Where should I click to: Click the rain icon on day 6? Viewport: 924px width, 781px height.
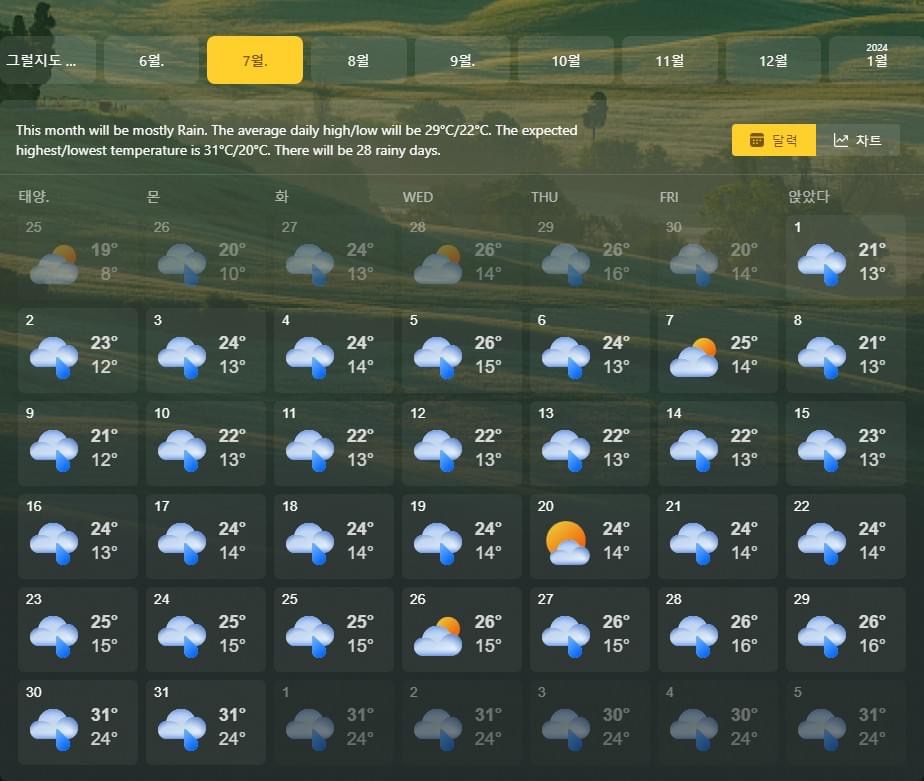click(565, 357)
